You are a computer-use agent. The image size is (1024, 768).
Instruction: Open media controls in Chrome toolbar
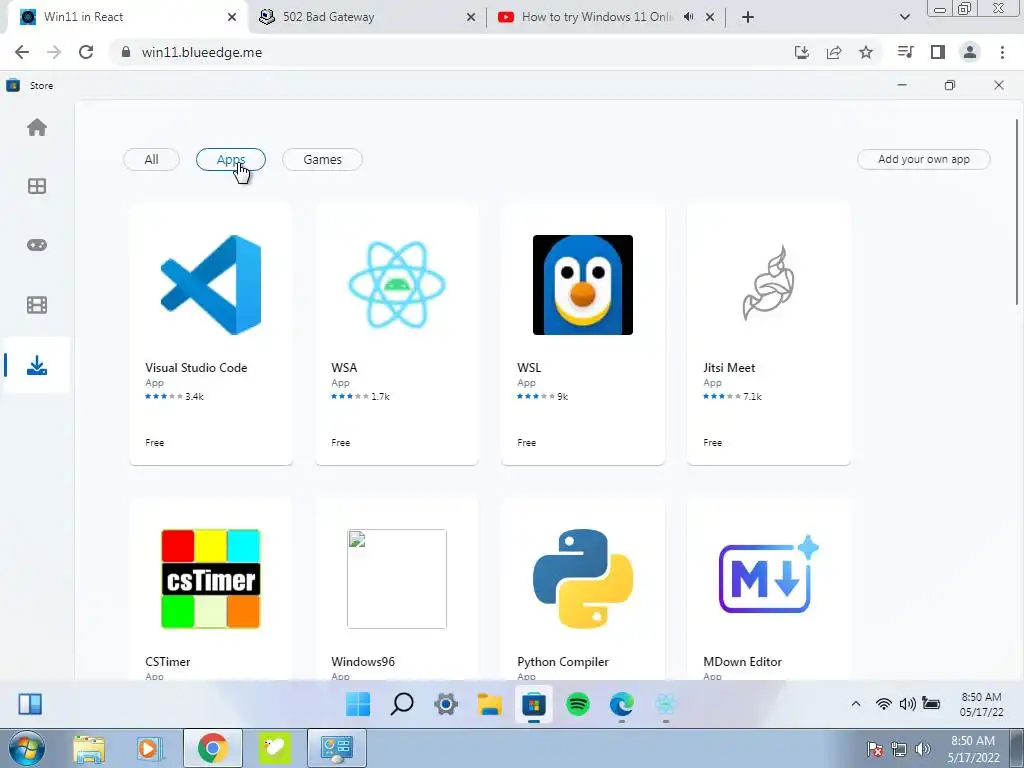[x=905, y=52]
